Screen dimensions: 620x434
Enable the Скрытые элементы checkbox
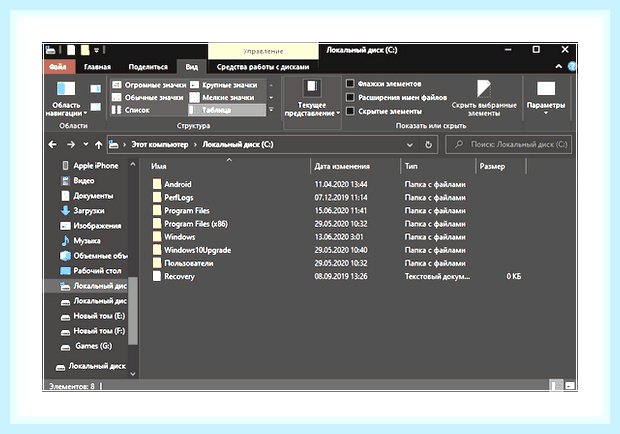[x=350, y=111]
